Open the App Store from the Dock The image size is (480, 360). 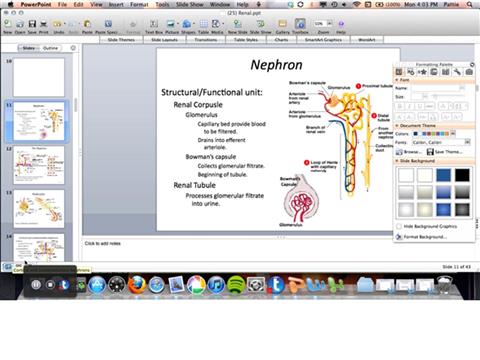tap(97, 285)
